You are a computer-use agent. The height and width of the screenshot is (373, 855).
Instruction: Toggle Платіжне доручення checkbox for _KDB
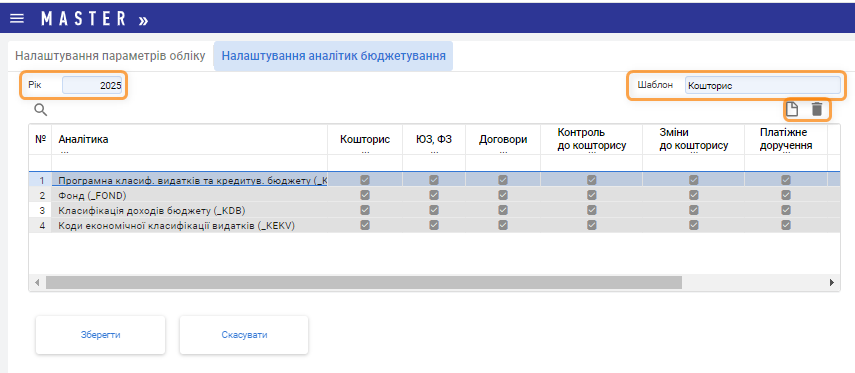(786, 210)
